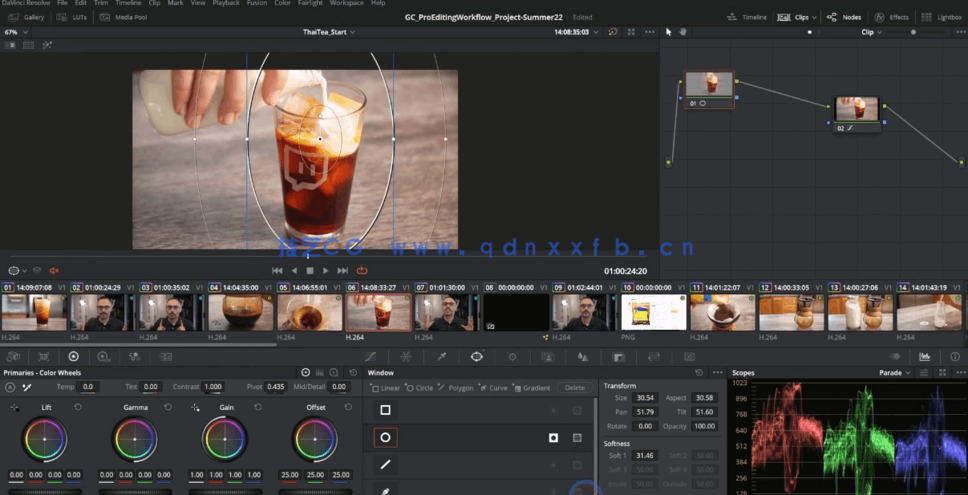Open the Gallery panel
This screenshot has height=495, width=968.
click(26, 17)
